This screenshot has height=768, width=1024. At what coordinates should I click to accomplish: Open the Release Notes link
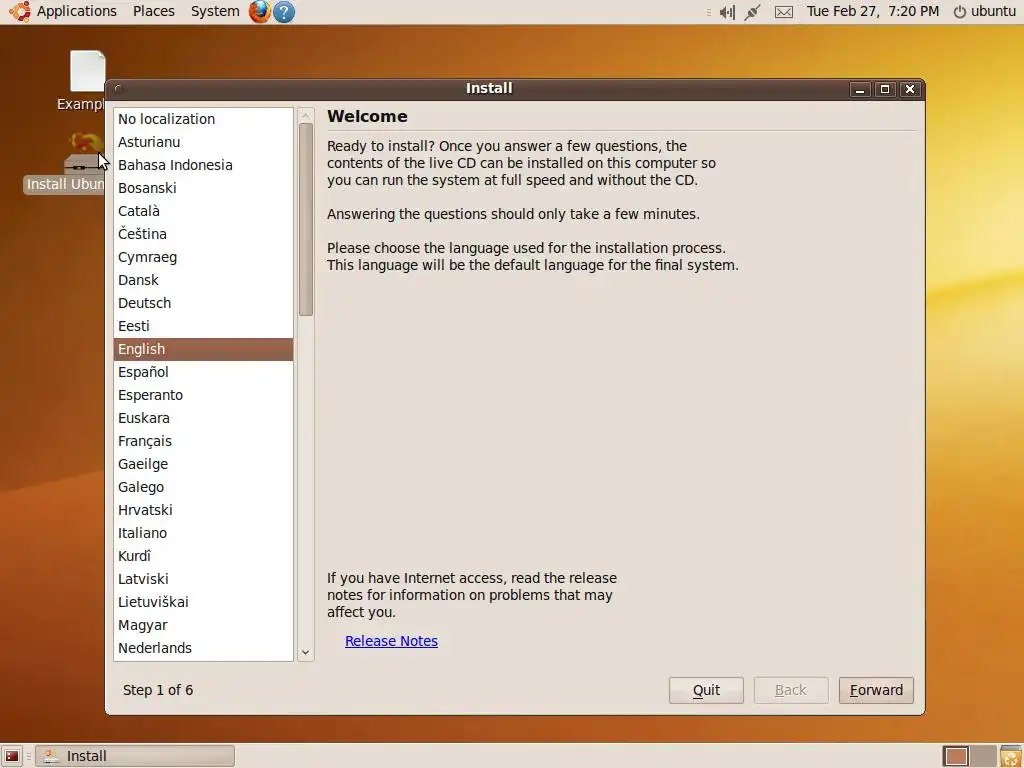click(391, 641)
